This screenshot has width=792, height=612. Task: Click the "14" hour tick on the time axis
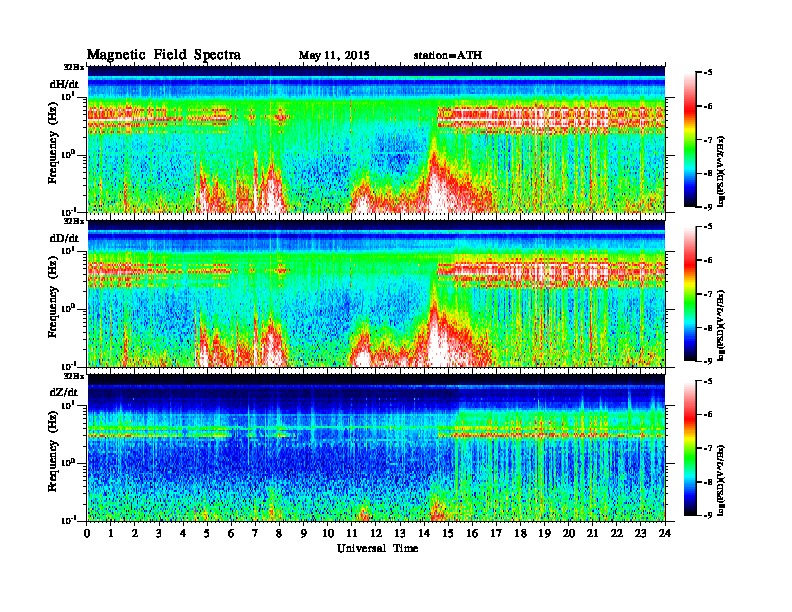click(424, 534)
